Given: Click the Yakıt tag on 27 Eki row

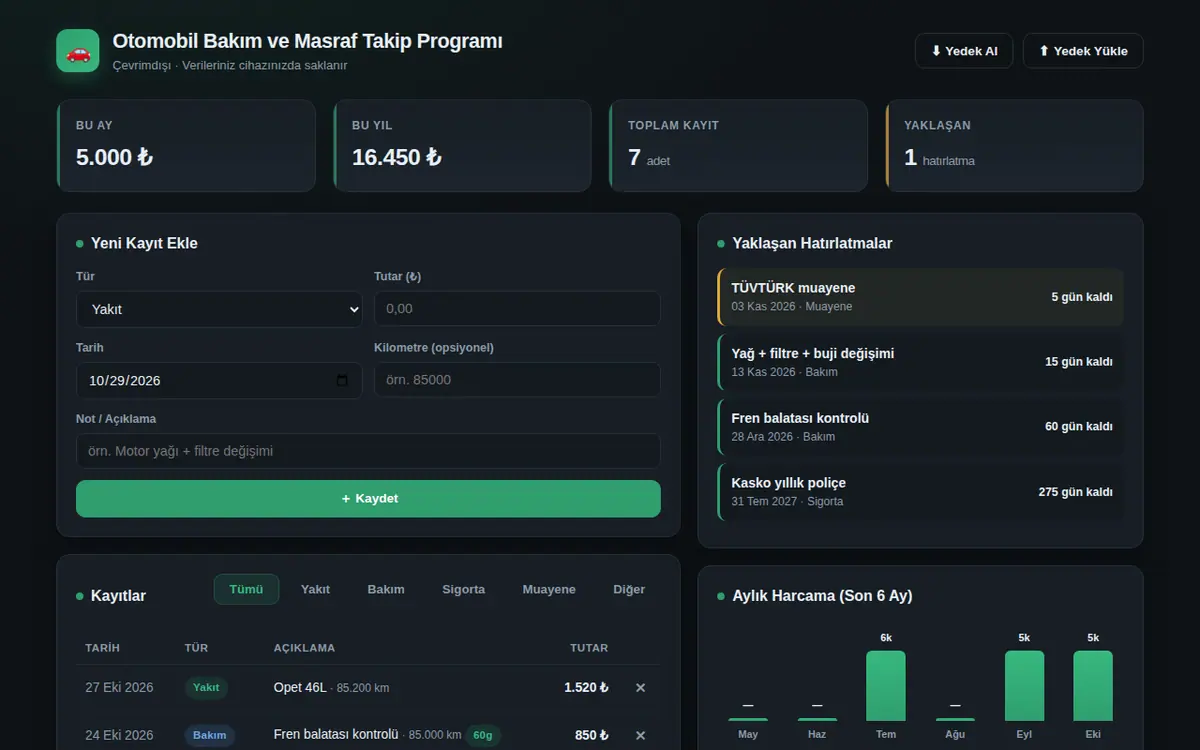Looking at the screenshot, I should point(206,688).
